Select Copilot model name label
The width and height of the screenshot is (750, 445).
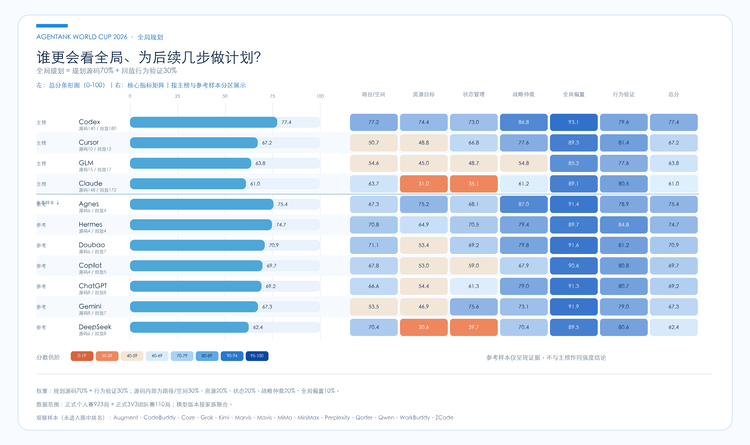pos(90,266)
